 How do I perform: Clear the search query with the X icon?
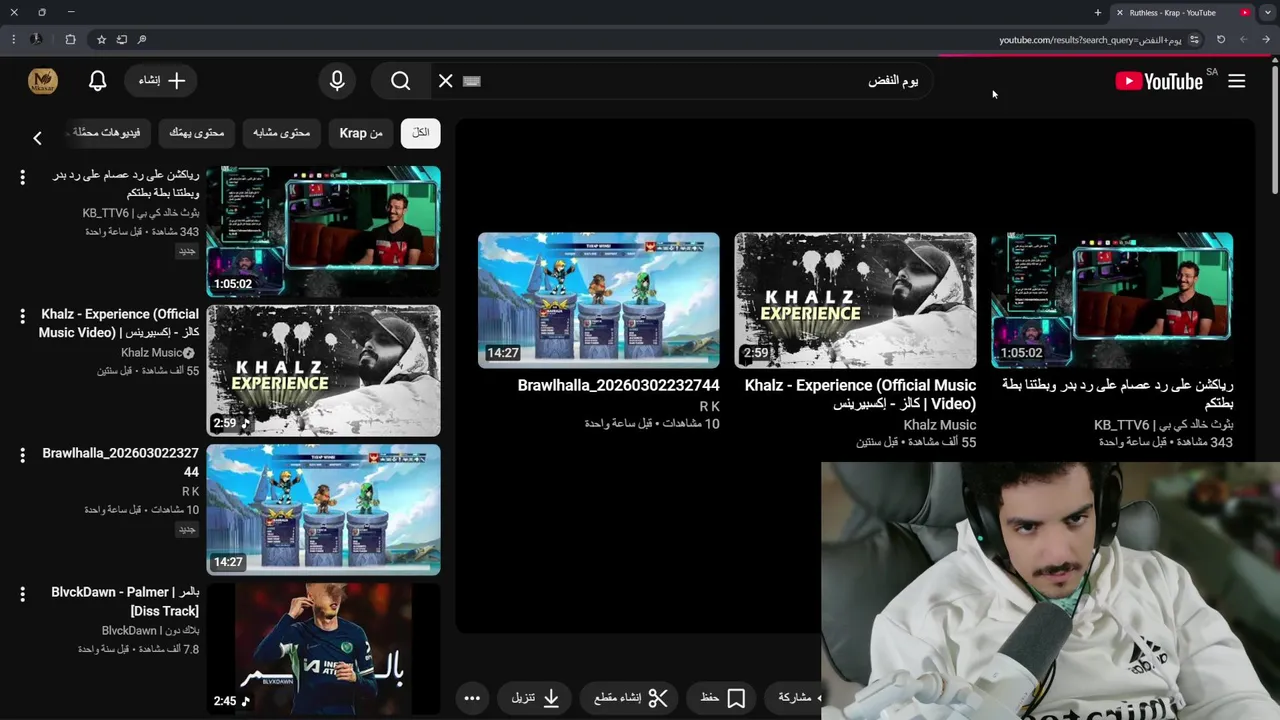tap(446, 81)
